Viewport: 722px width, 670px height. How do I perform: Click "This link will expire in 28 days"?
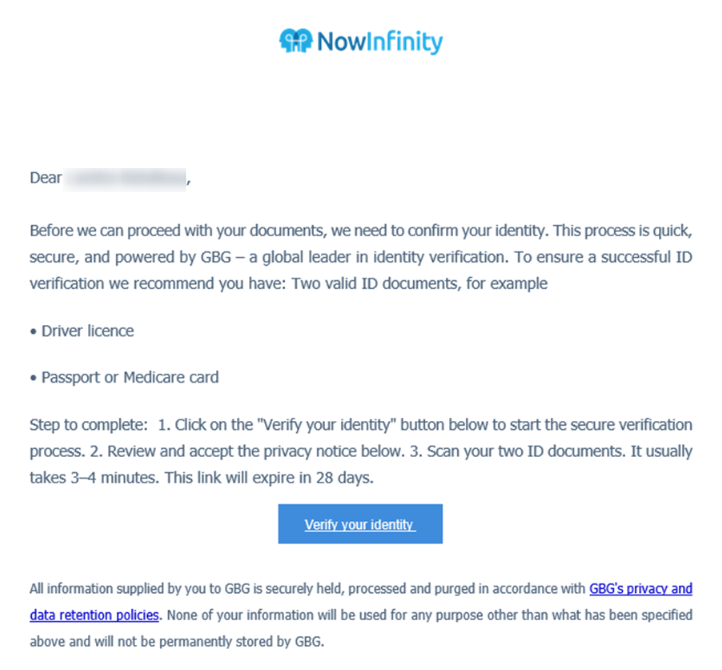pos(269,478)
